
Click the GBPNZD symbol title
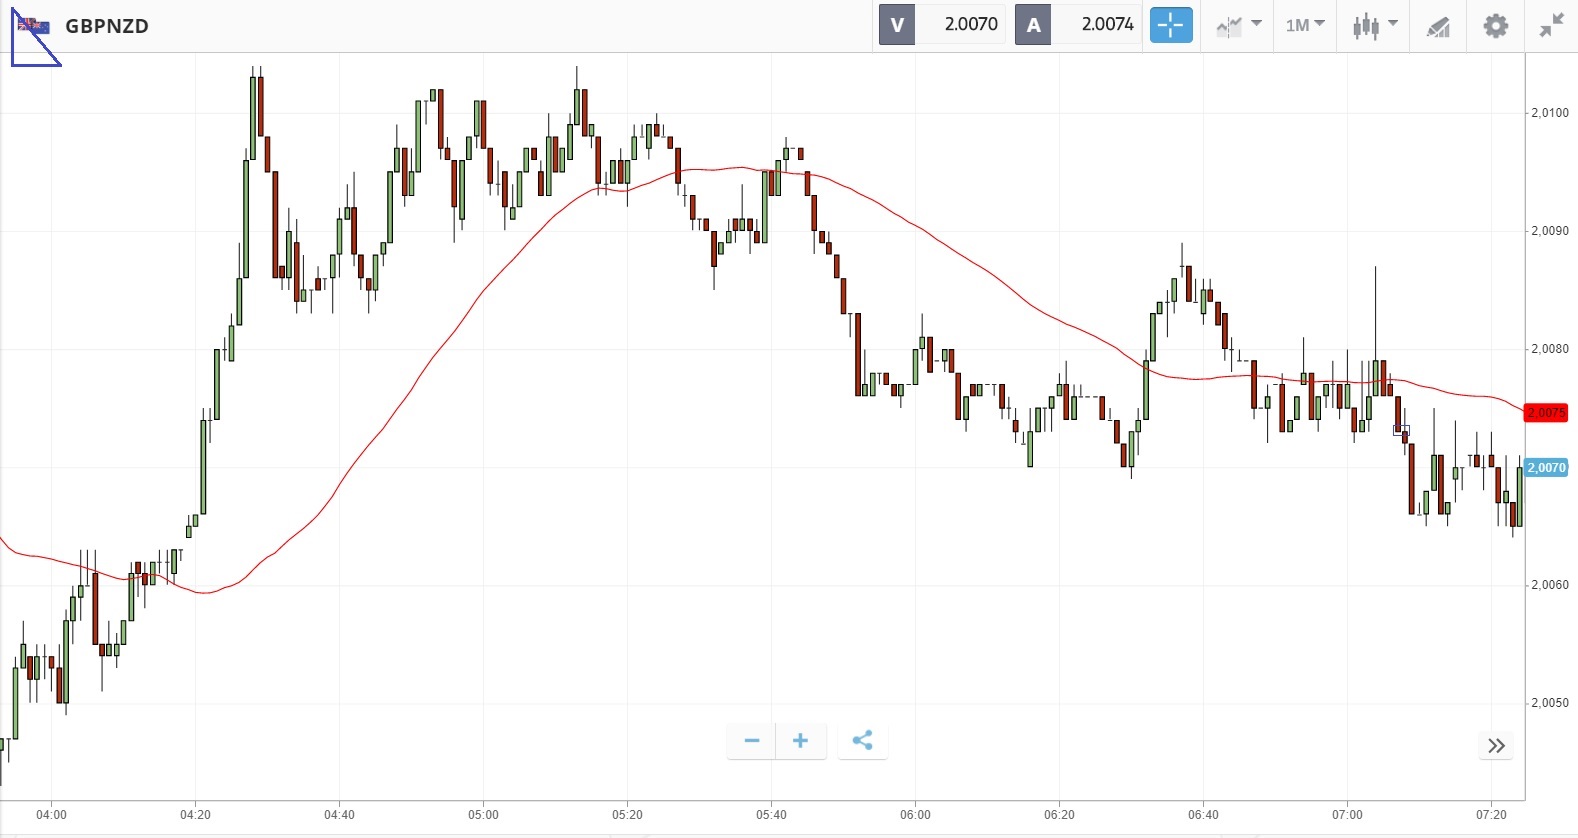tap(107, 26)
